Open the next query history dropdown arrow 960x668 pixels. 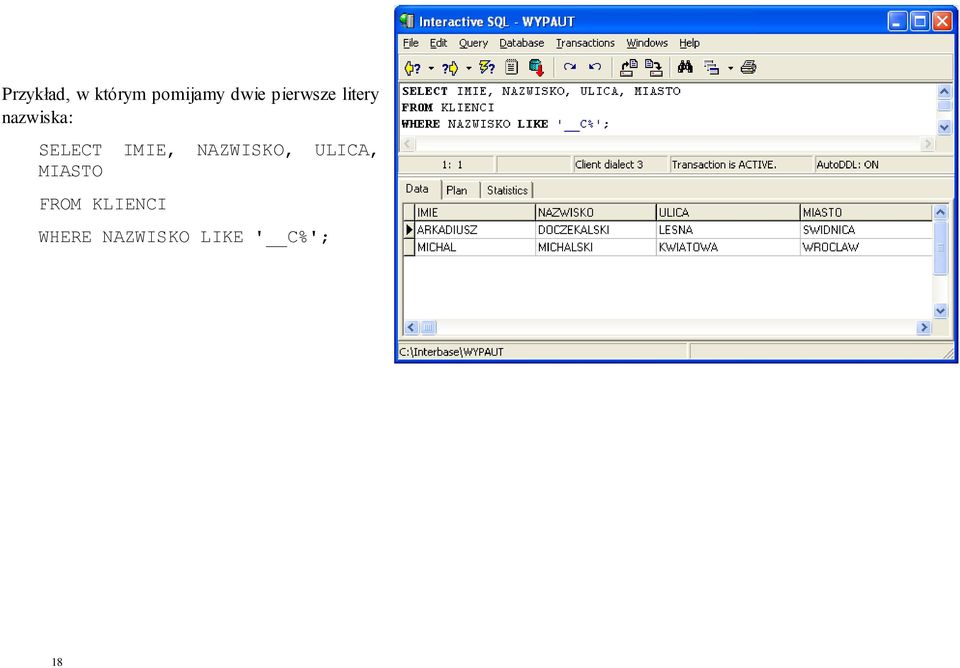pos(469,69)
